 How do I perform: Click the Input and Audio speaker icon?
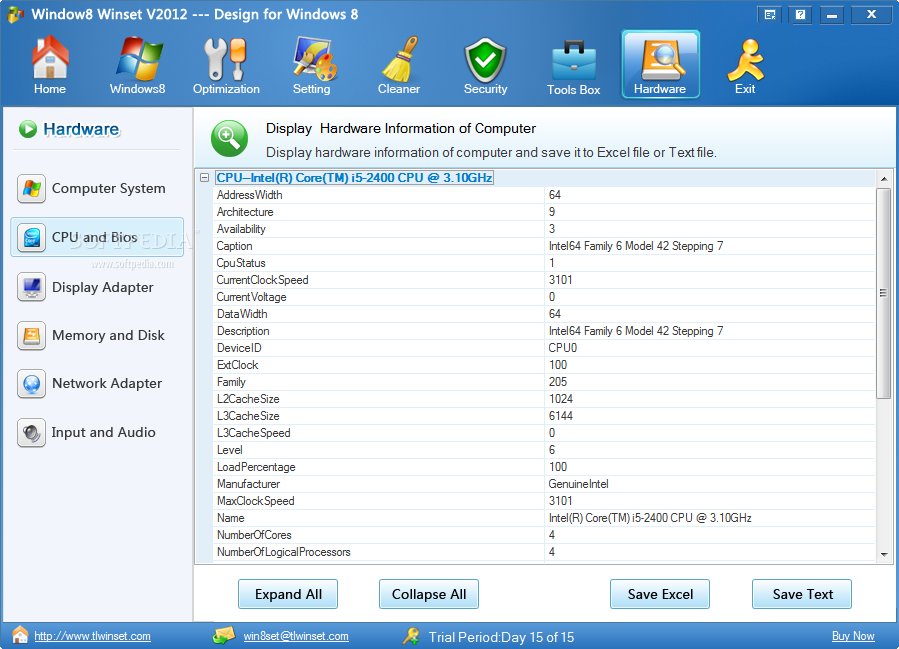tap(32, 432)
